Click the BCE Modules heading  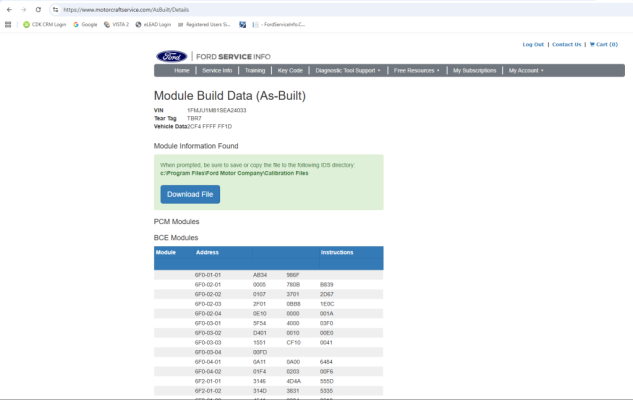pos(176,238)
